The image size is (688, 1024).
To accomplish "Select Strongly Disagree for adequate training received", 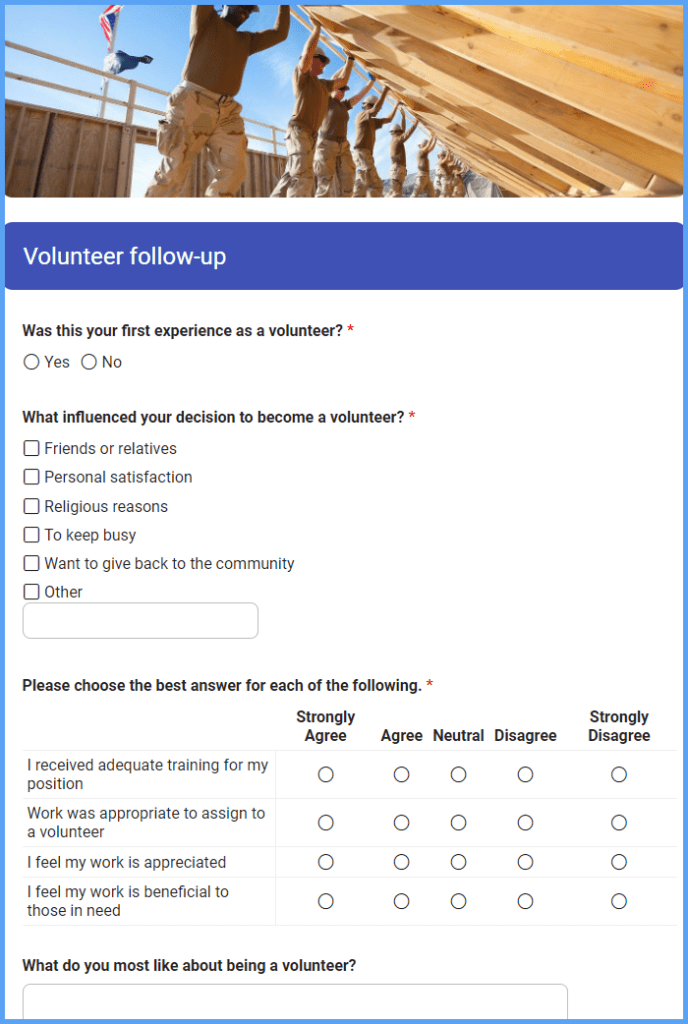I will tap(618, 774).
